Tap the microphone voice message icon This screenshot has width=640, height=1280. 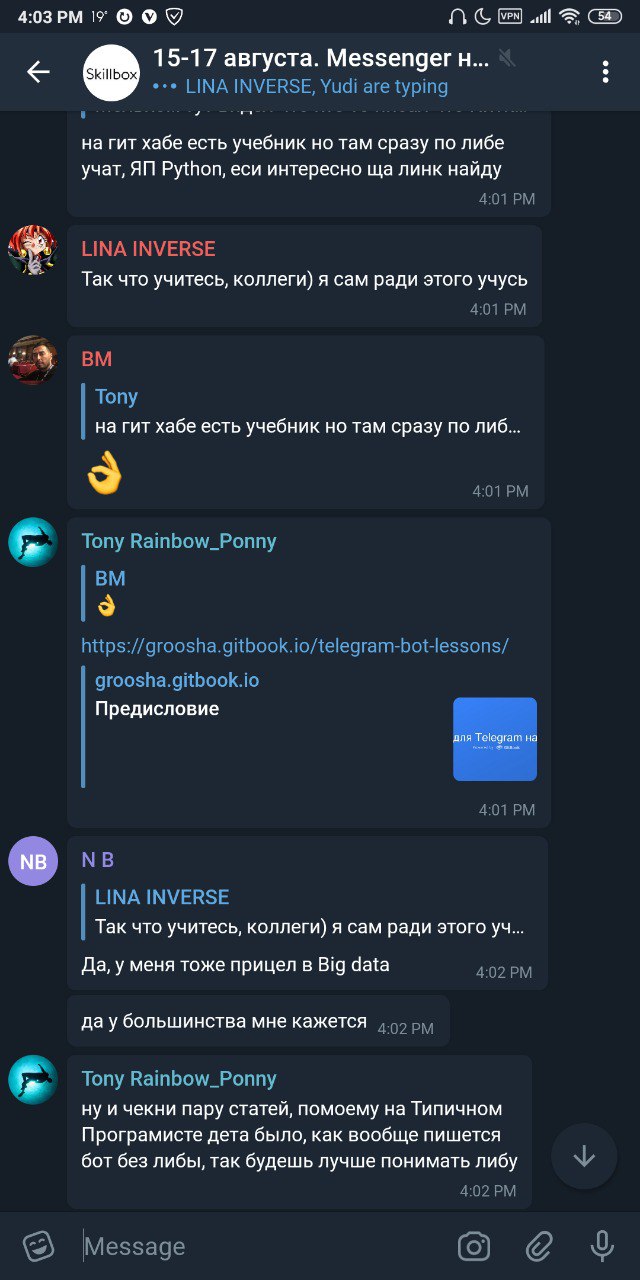pyautogui.click(x=602, y=1246)
